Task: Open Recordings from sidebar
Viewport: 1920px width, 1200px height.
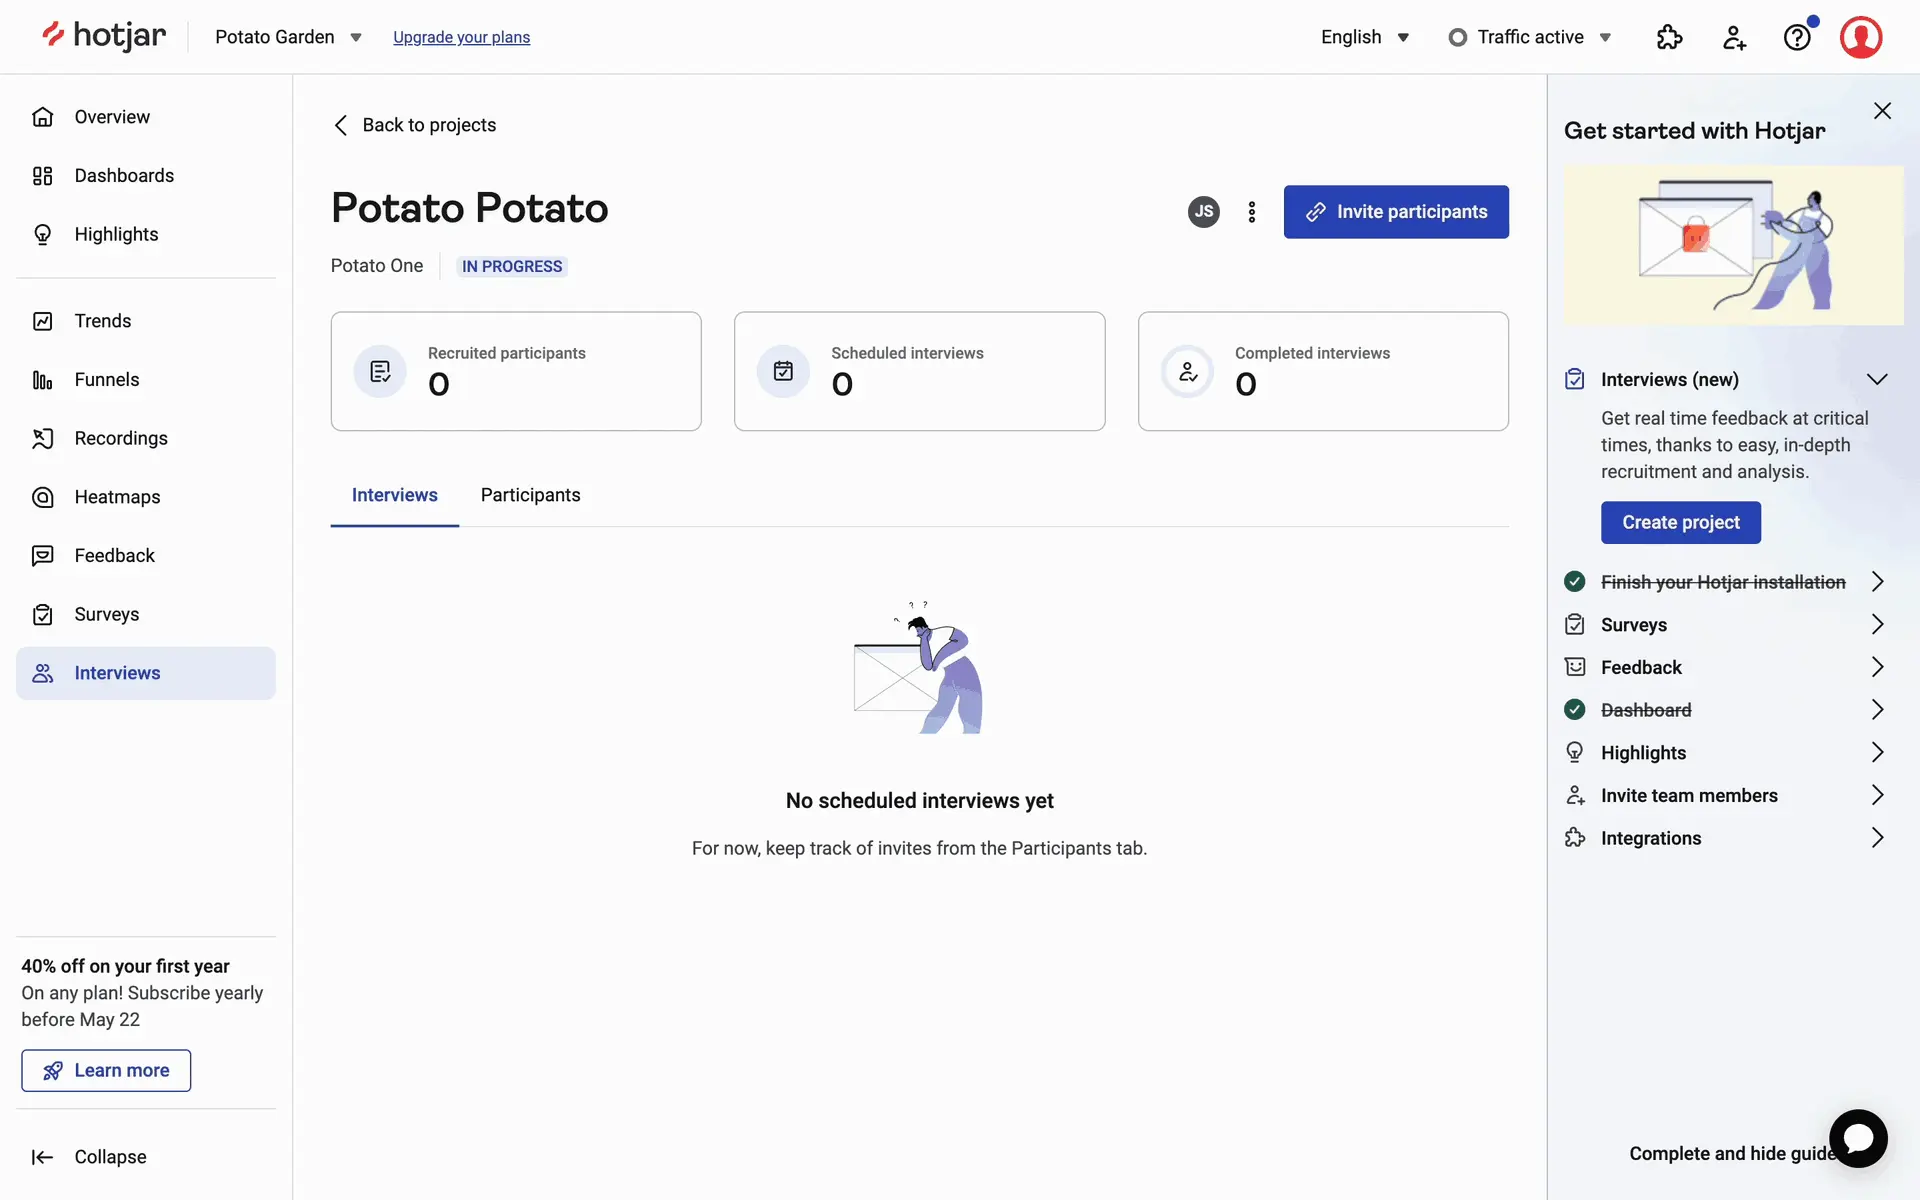Action: coord(120,438)
